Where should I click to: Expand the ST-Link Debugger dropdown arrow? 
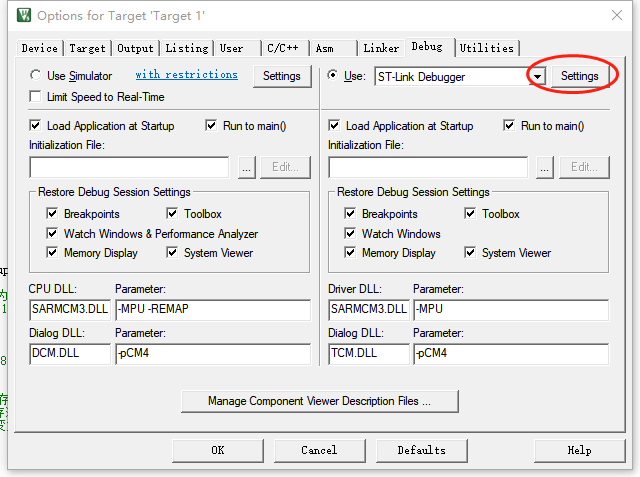point(538,77)
